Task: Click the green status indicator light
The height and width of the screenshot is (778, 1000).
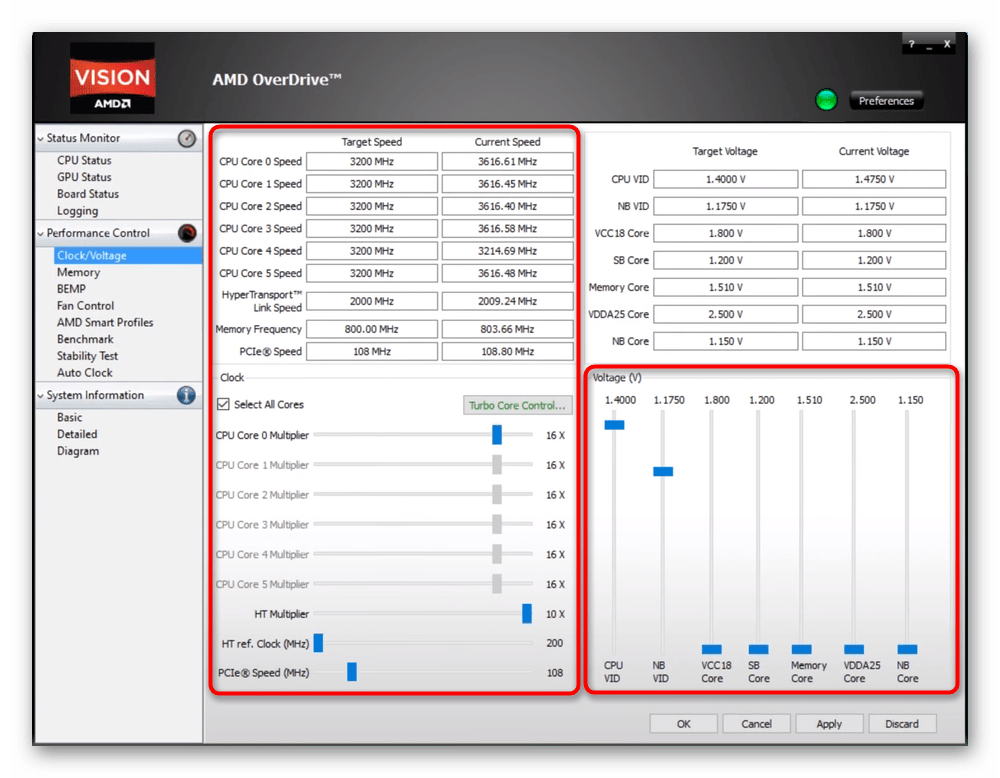Action: 826,100
